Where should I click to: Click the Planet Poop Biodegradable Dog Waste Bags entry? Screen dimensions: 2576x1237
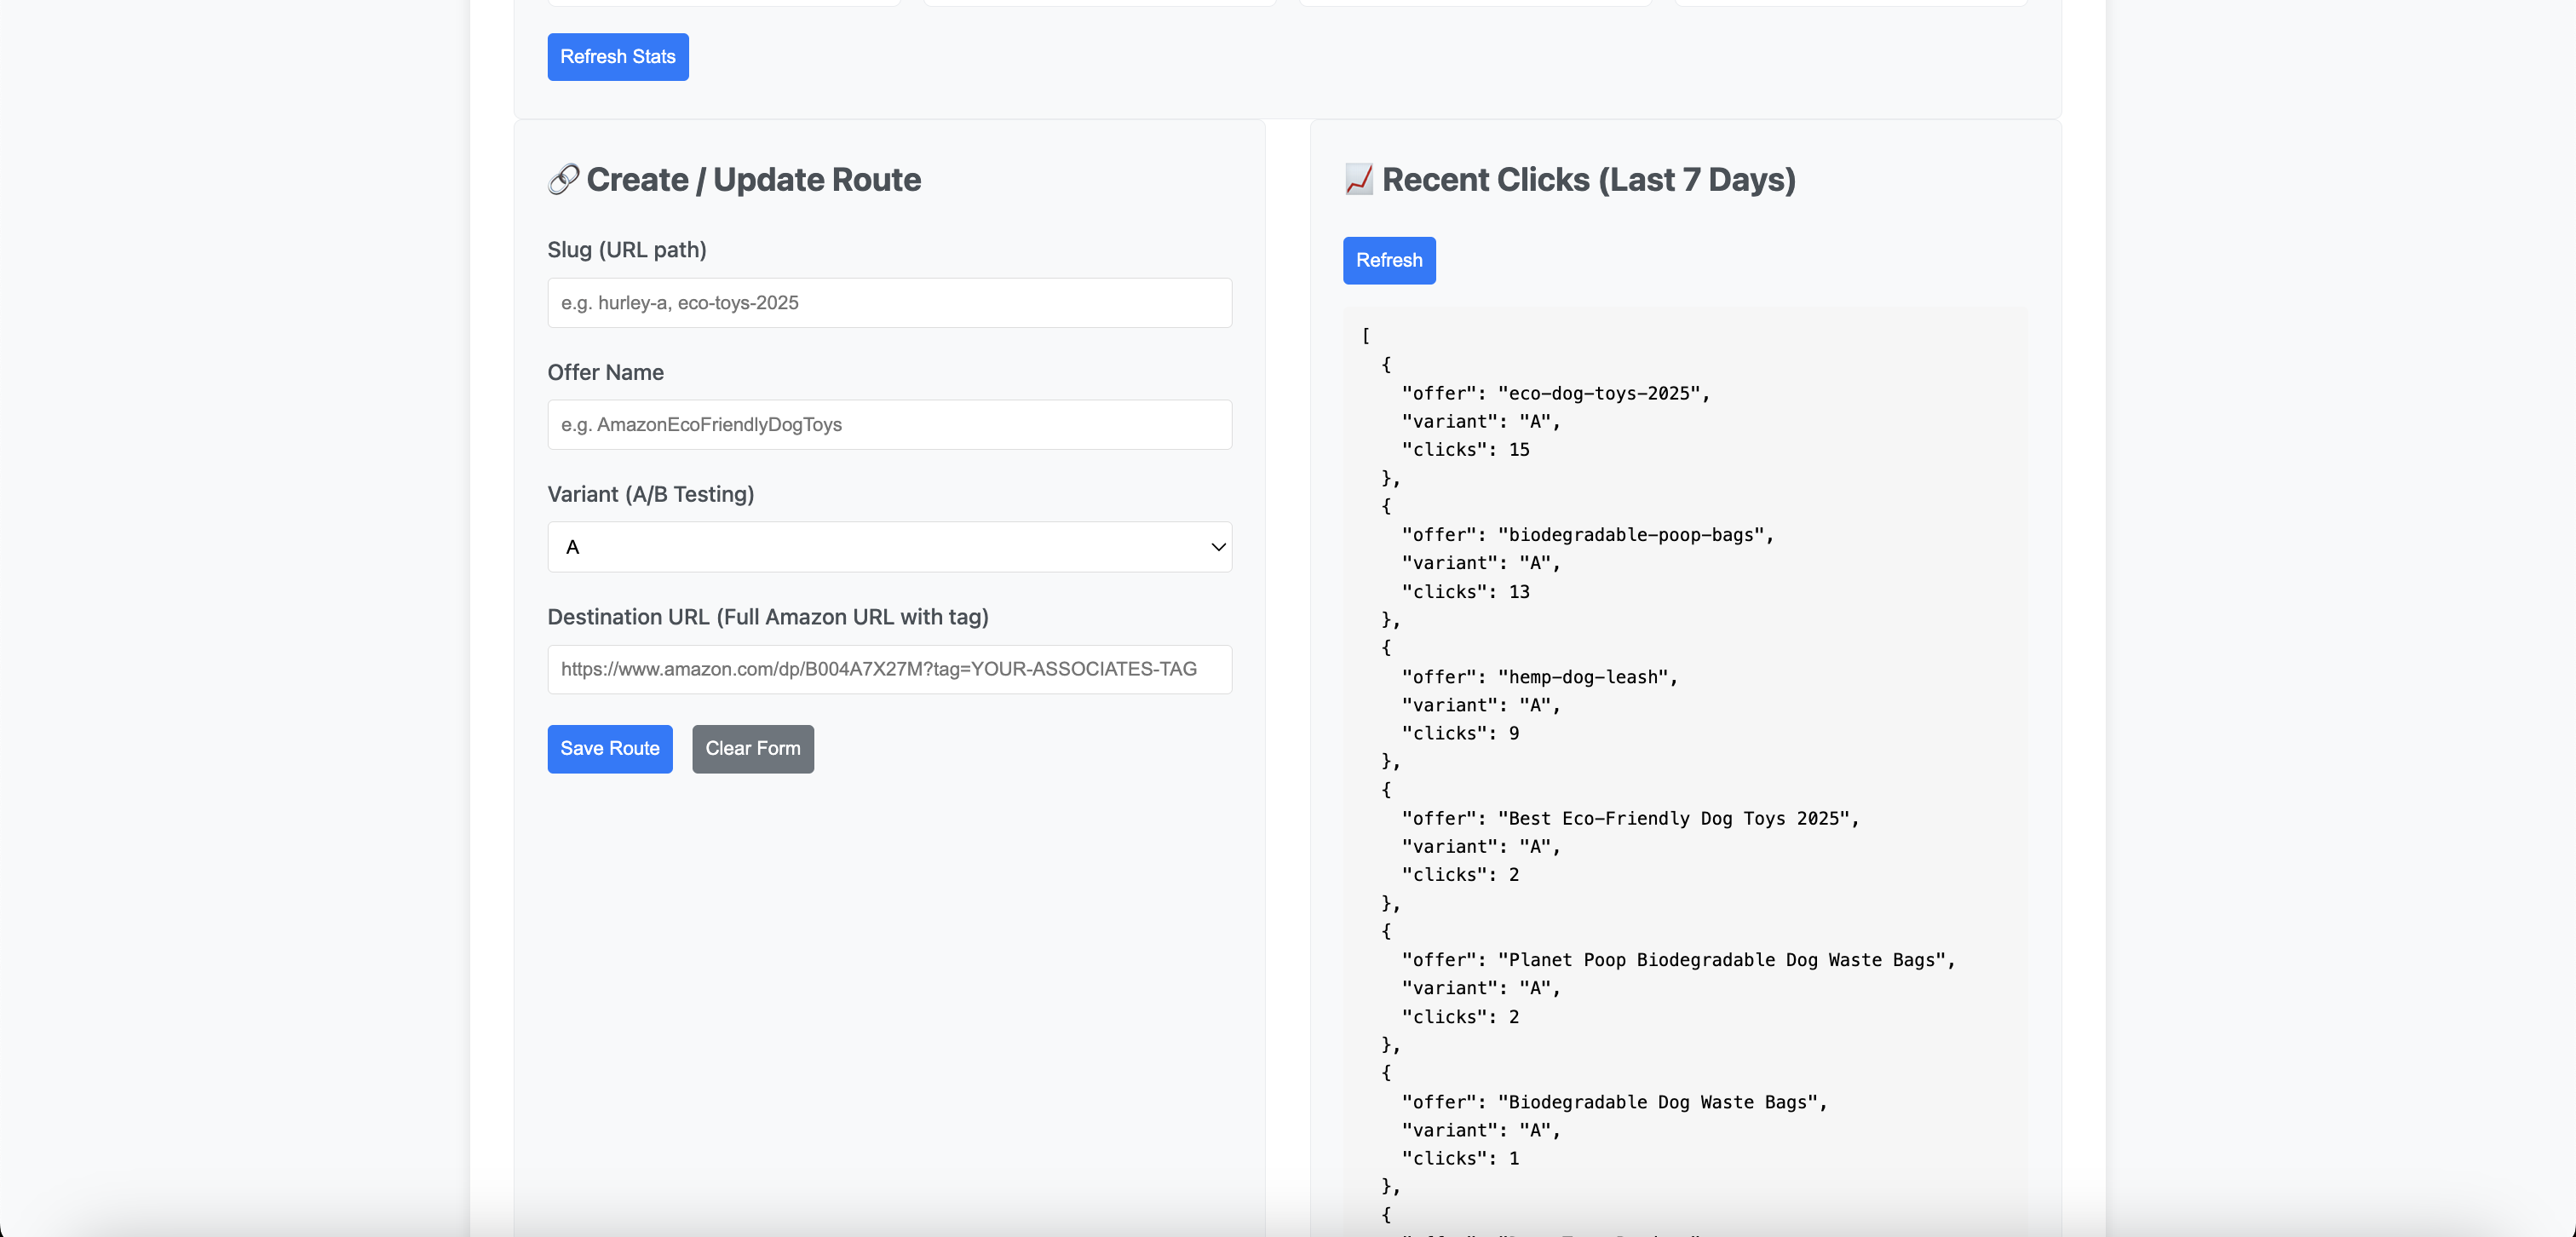(1677, 959)
